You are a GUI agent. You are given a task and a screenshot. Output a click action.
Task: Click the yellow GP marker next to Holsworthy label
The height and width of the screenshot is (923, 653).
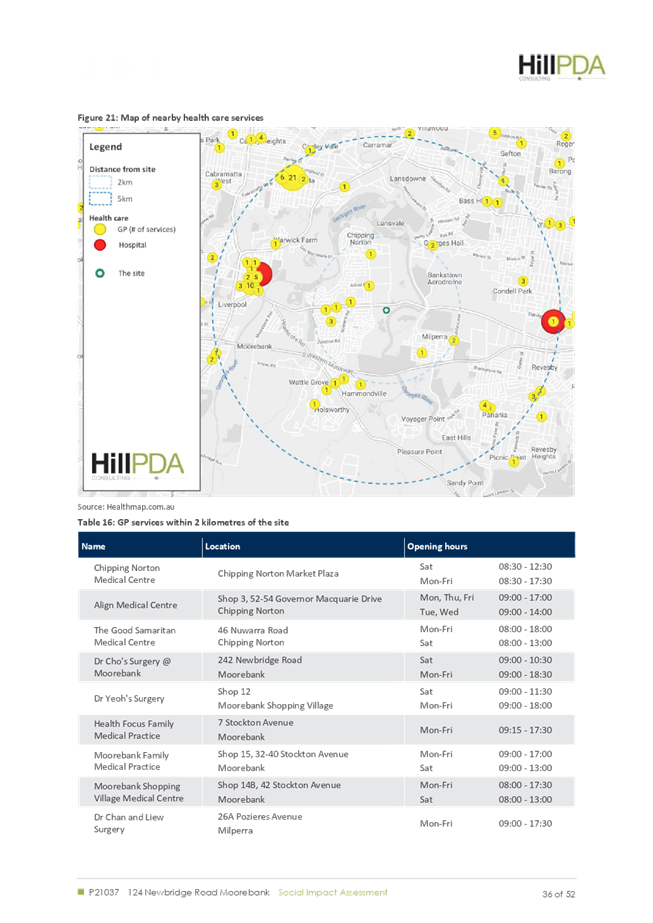pos(315,404)
